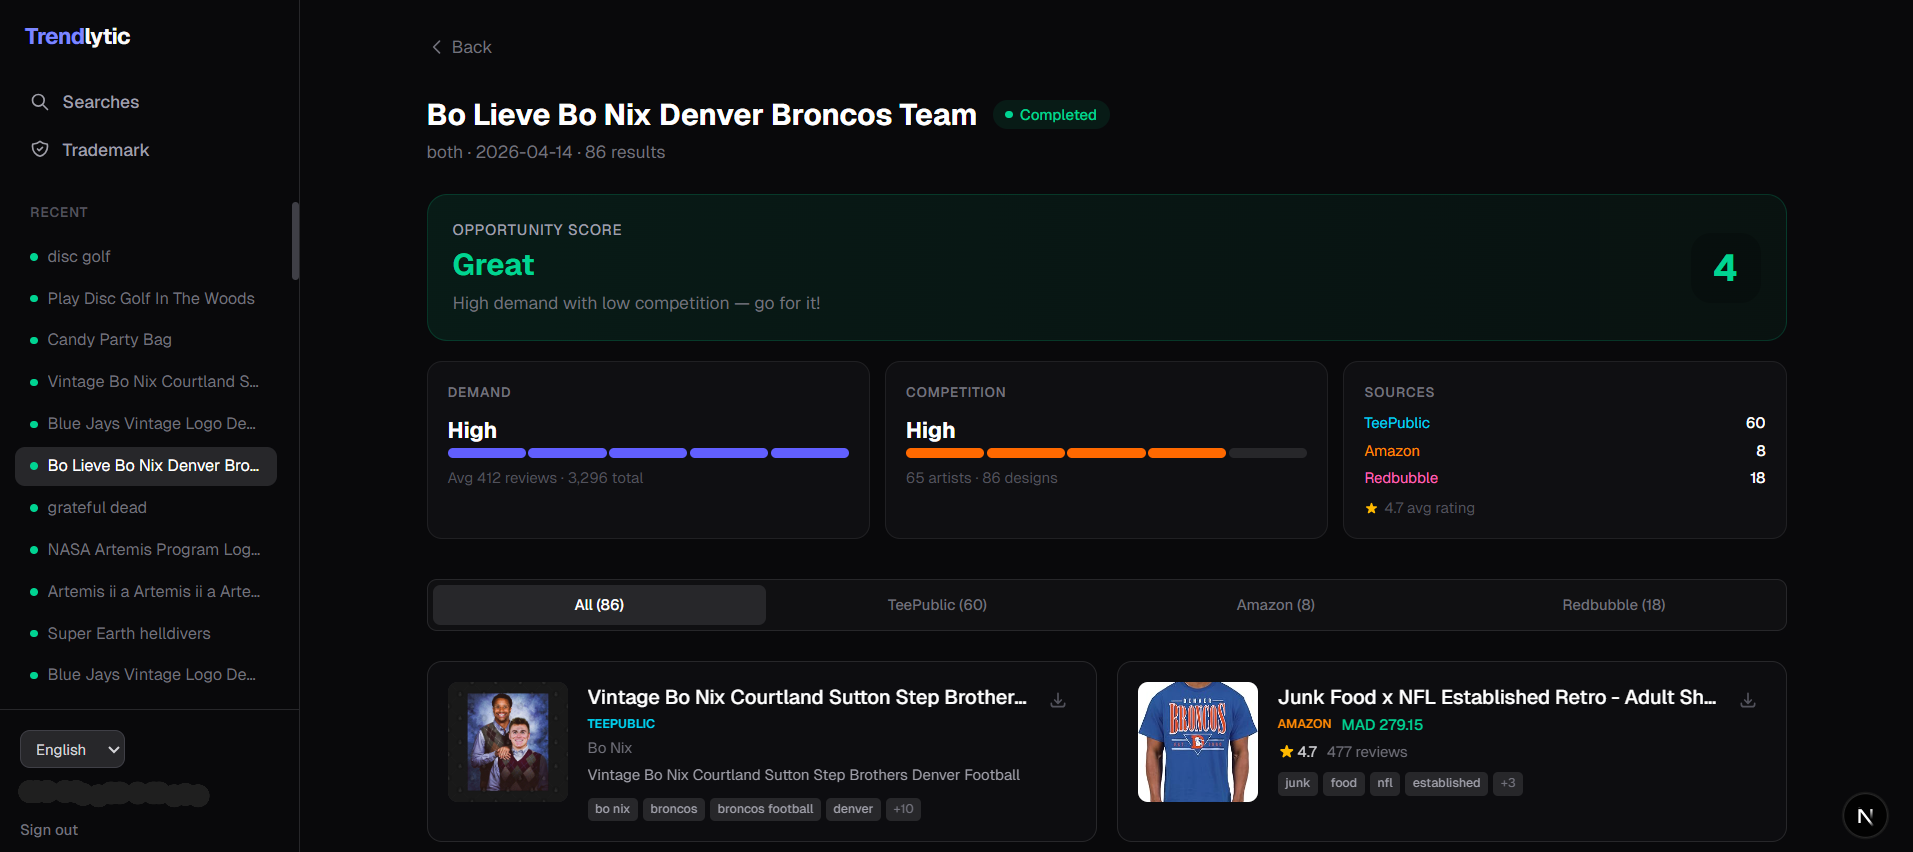Switch to the TeePublic (60) tab
The image size is (1913, 852).
pos(937,605)
